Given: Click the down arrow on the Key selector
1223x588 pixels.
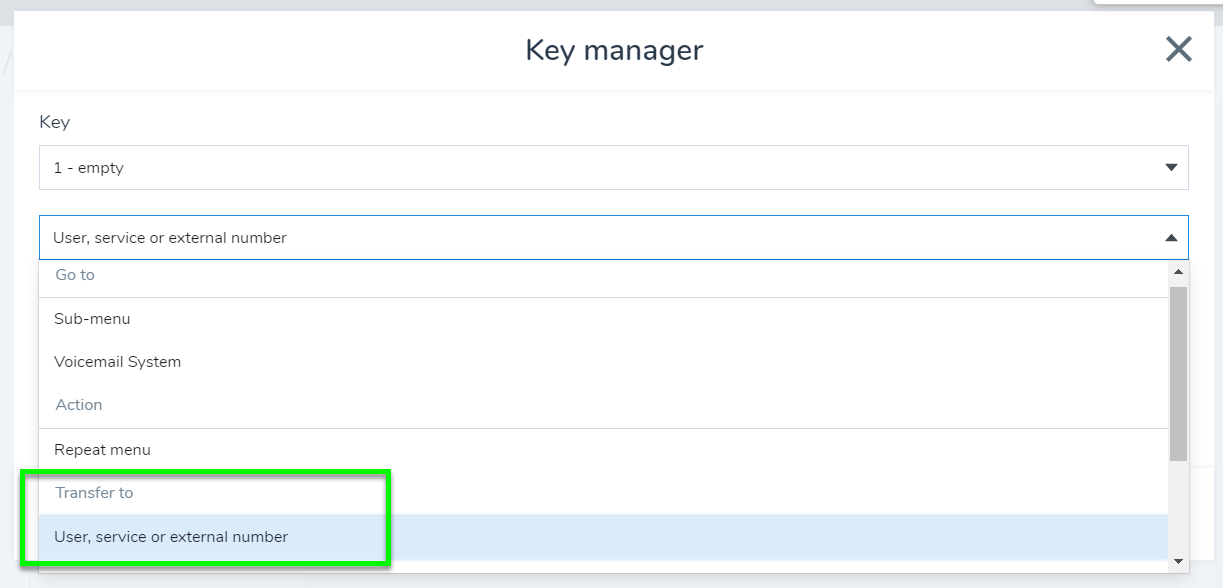Looking at the screenshot, I should point(1171,168).
